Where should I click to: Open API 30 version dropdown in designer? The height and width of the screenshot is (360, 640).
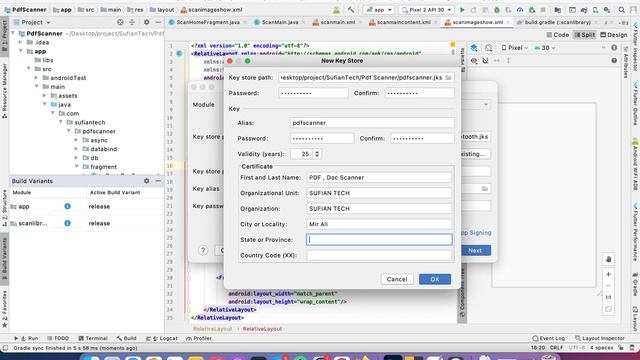click(545, 48)
